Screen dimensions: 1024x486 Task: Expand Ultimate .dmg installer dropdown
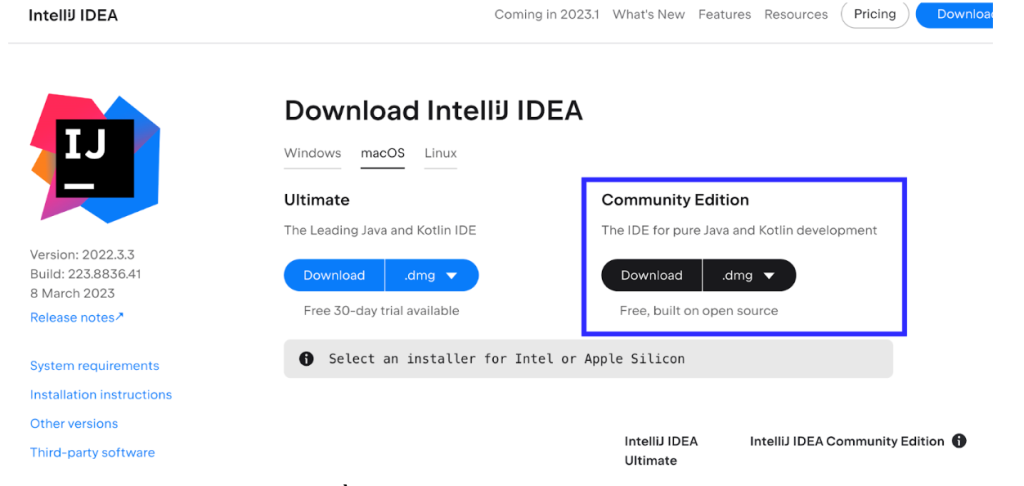click(431, 276)
